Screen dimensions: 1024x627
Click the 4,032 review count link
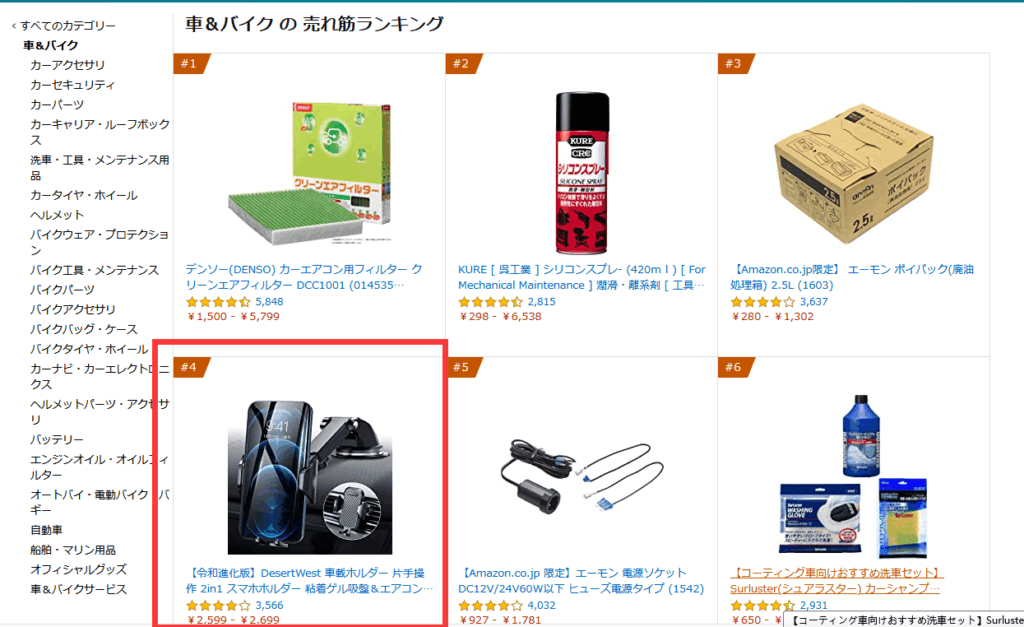[x=541, y=605]
